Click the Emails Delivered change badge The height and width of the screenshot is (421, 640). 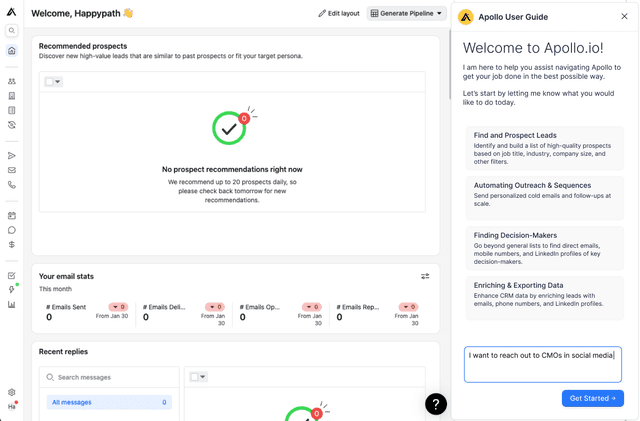click(x=215, y=307)
